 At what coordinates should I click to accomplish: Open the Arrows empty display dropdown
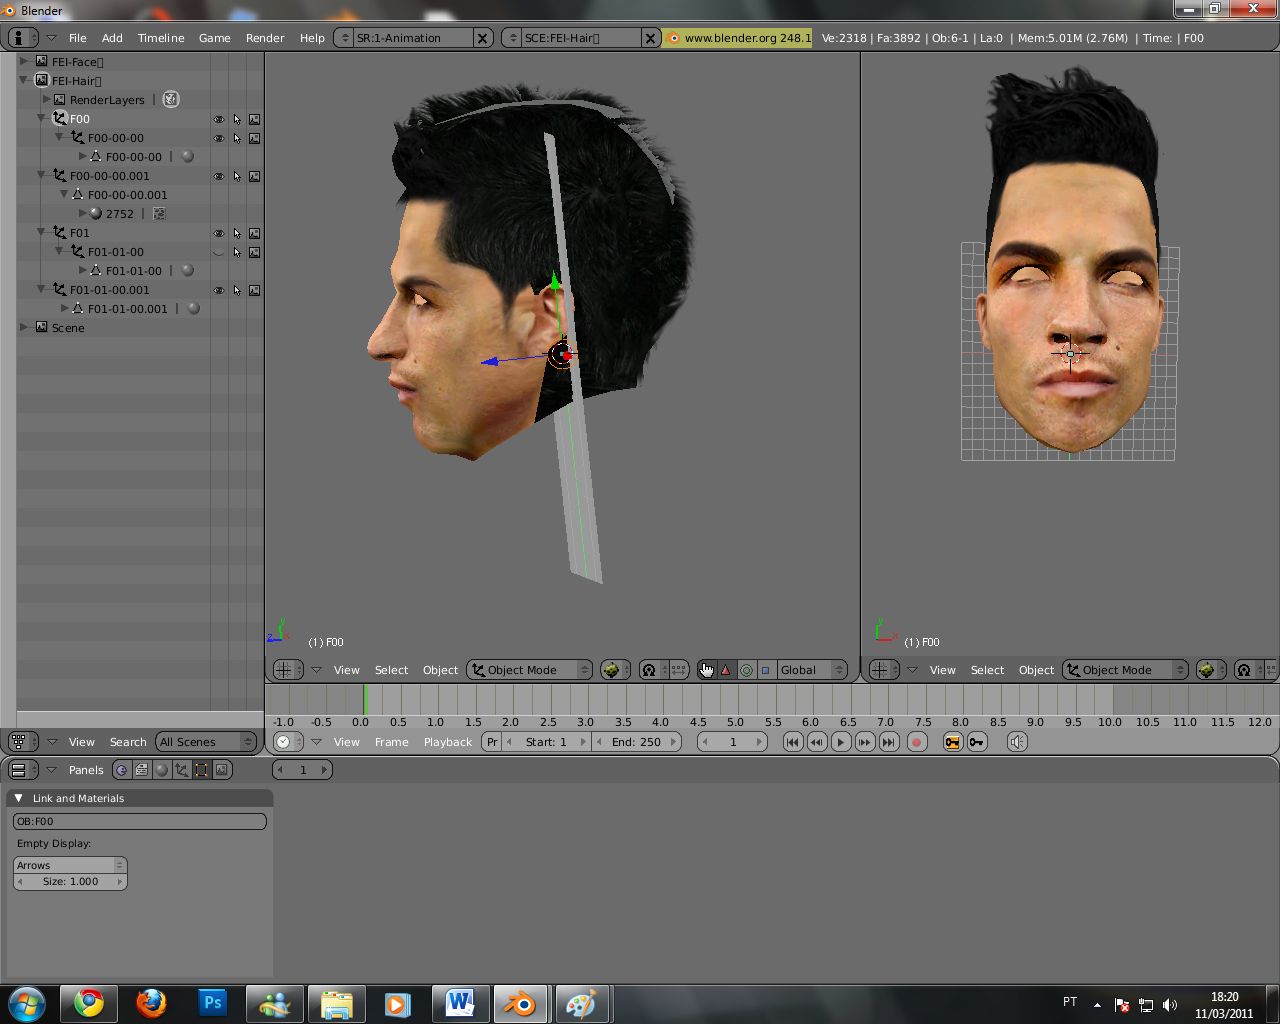[70, 865]
